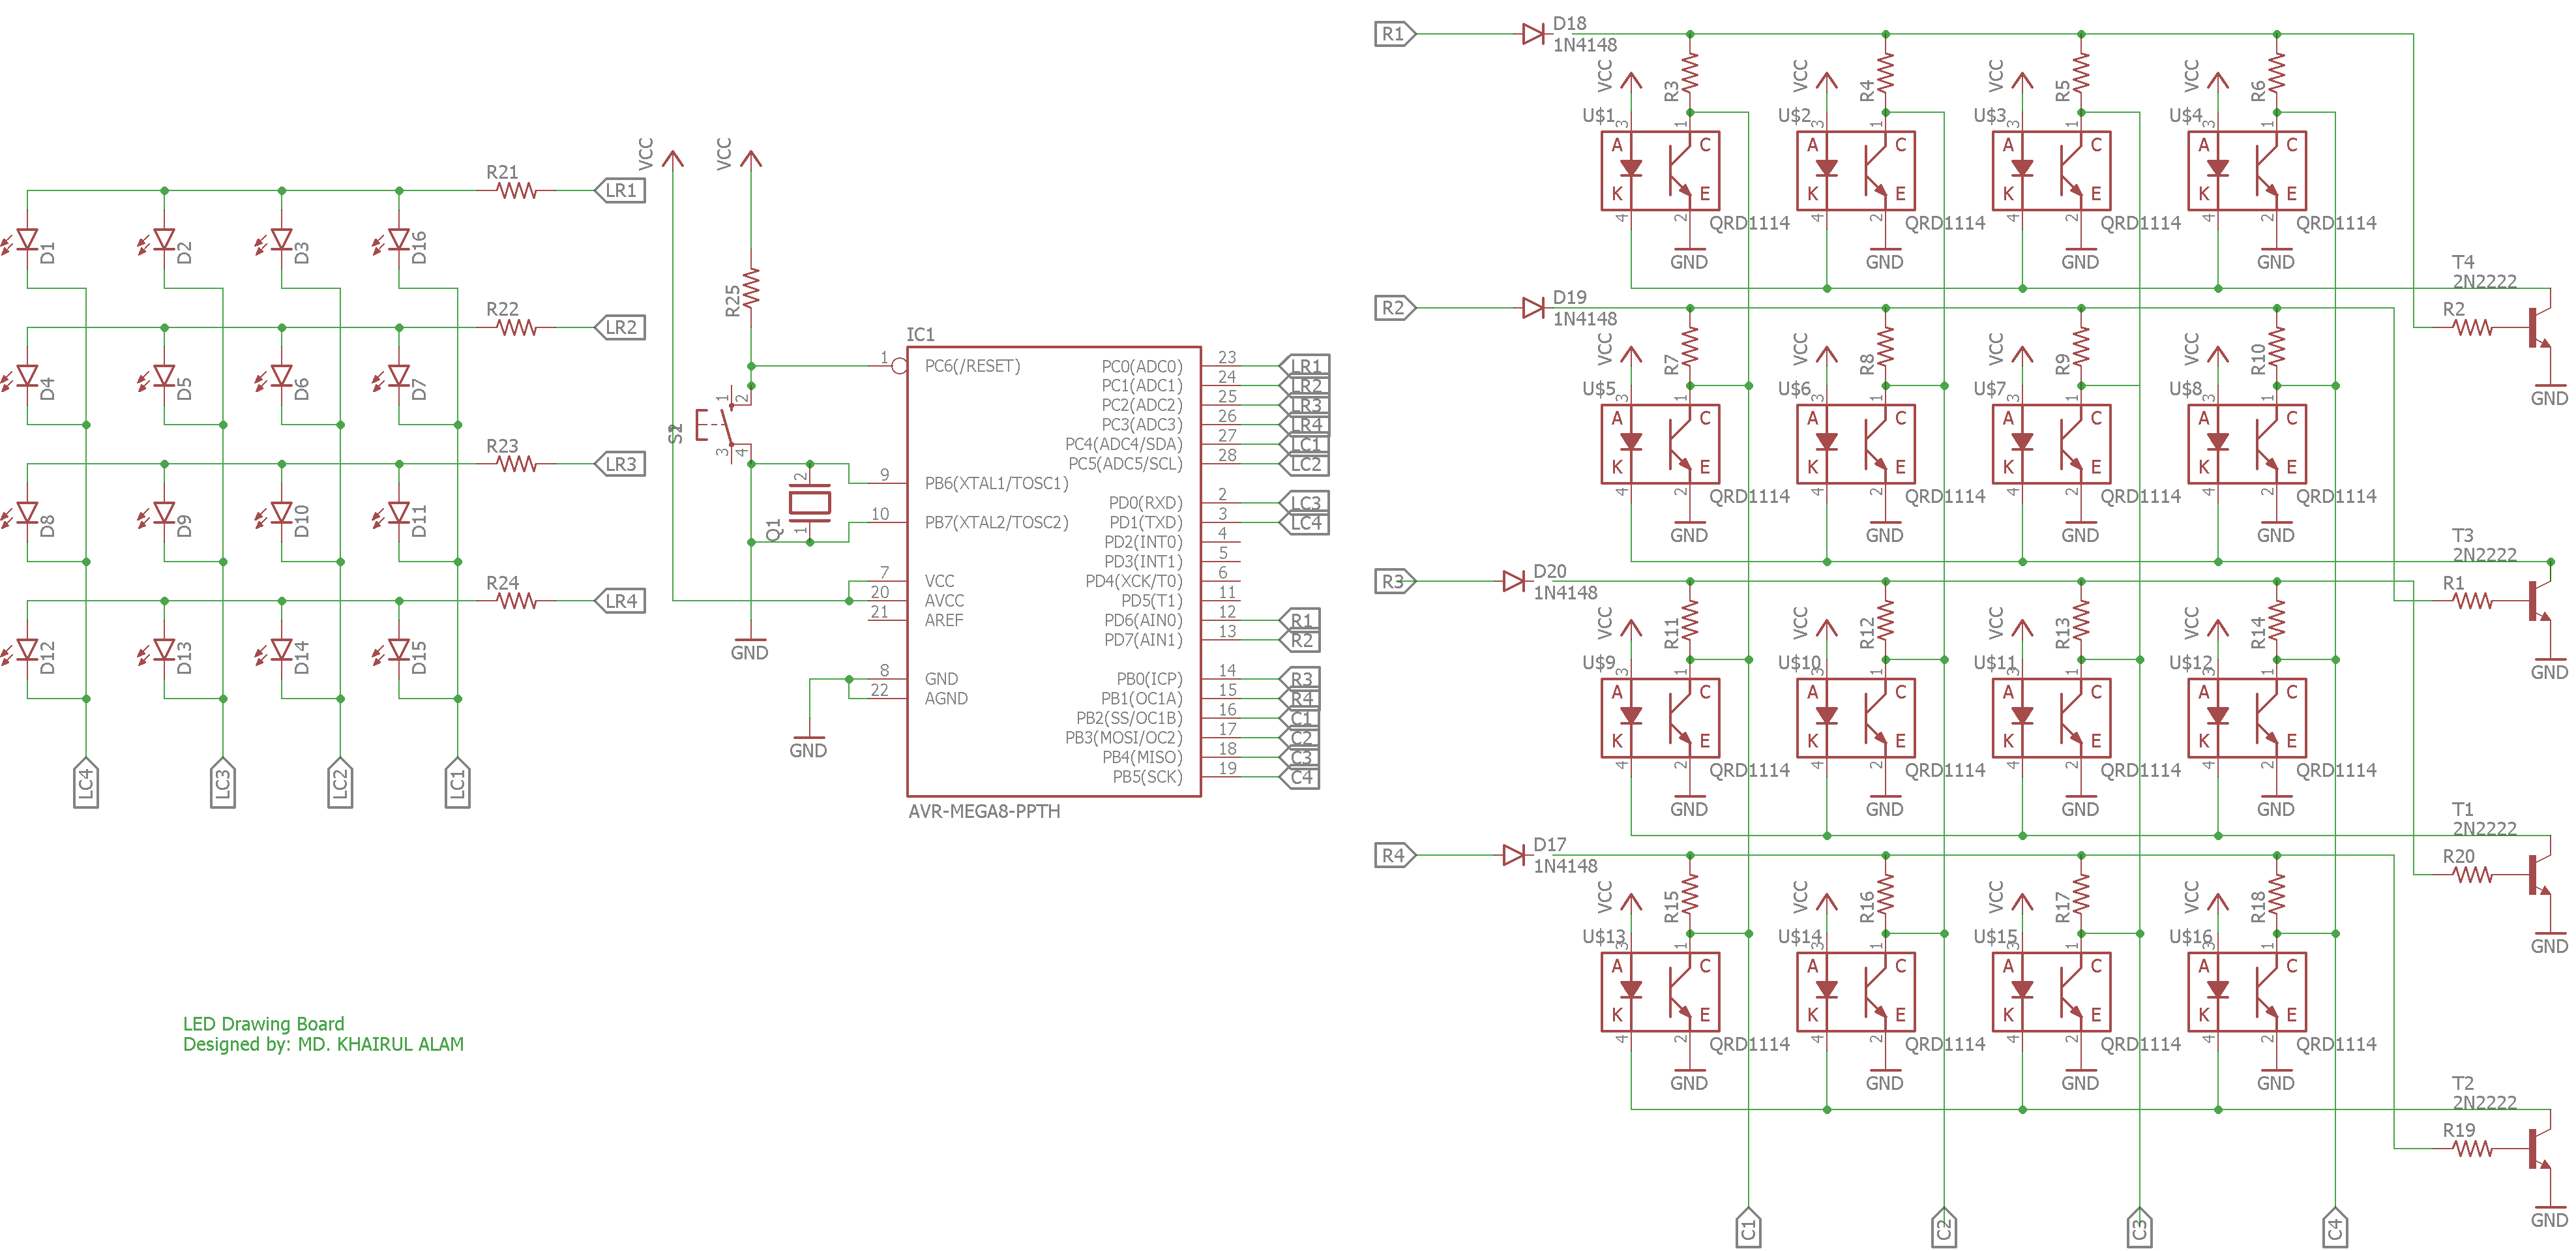Select pin name "AGND"

[946, 698]
